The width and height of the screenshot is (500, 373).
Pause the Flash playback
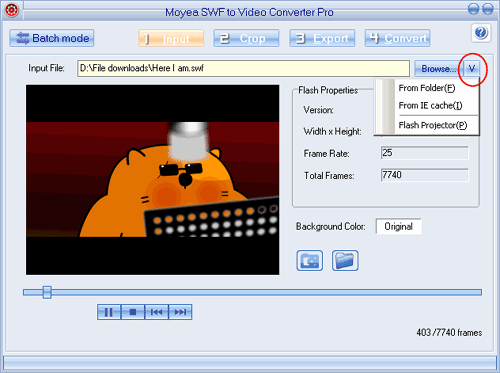(109, 312)
